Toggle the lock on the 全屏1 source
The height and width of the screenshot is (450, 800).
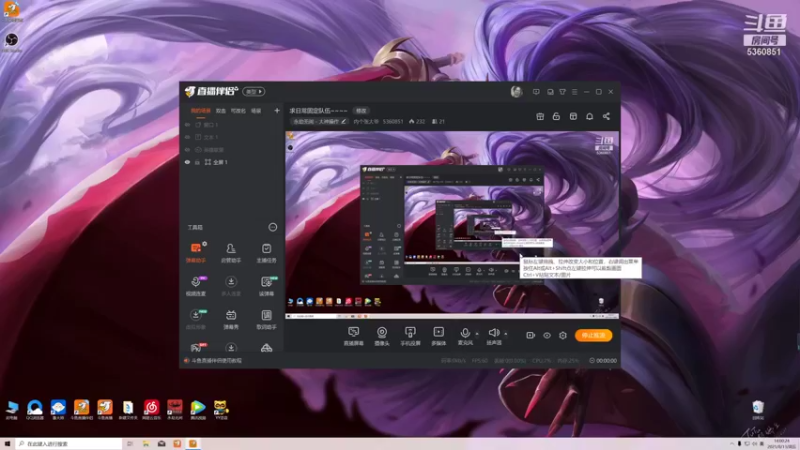[x=197, y=162]
